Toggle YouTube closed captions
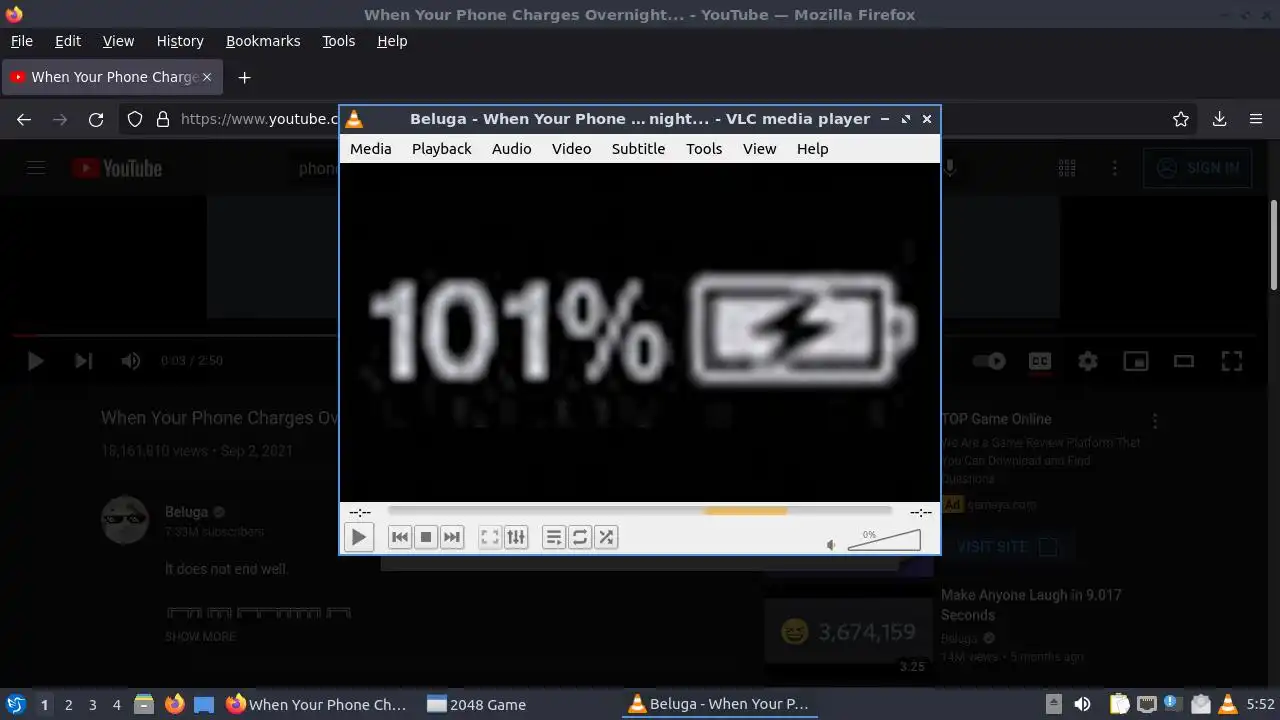This screenshot has width=1280, height=720. pyautogui.click(x=1040, y=361)
